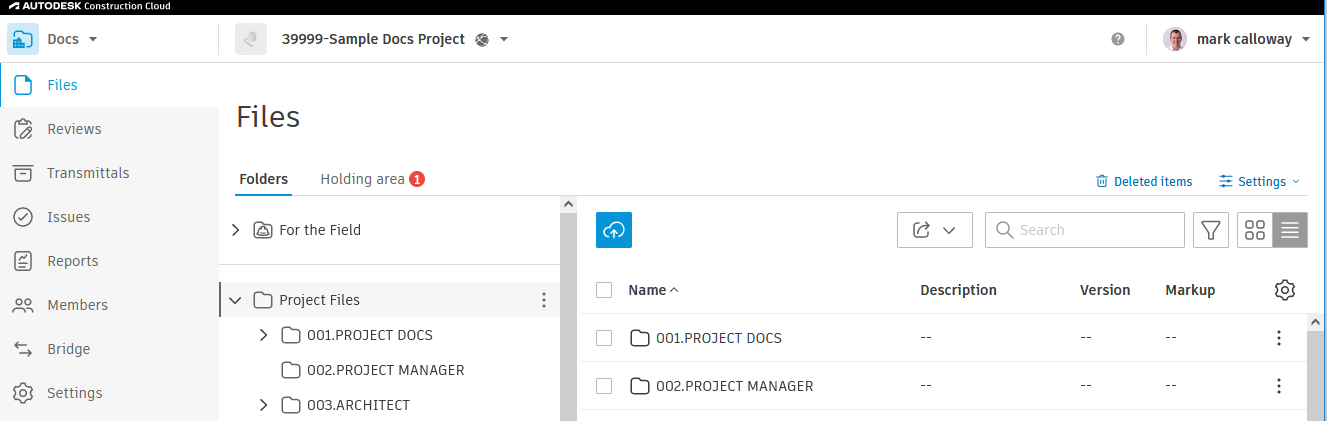Open help question mark icon
1327x421 pixels.
coord(1118,39)
